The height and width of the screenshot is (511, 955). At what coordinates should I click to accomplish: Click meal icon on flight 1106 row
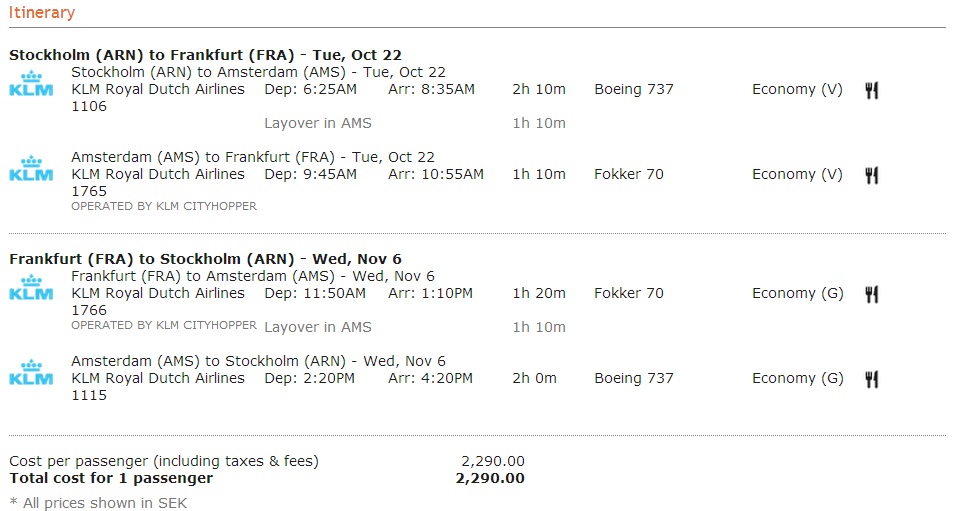(x=872, y=90)
